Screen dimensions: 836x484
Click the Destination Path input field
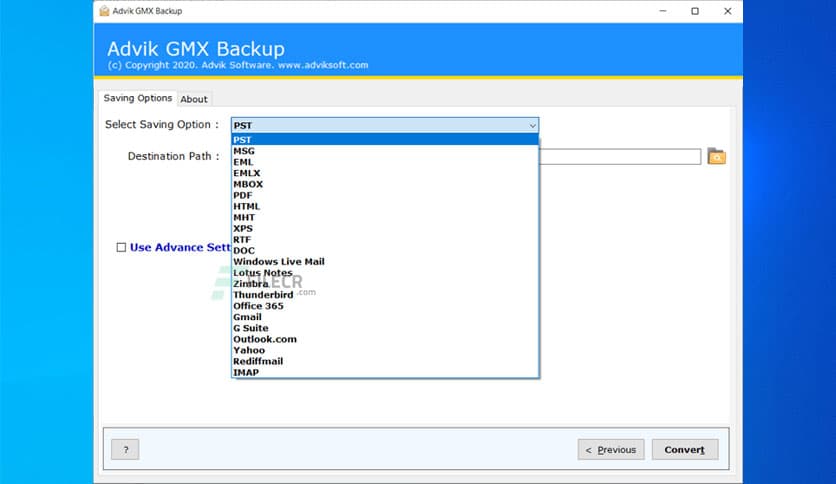(620, 157)
